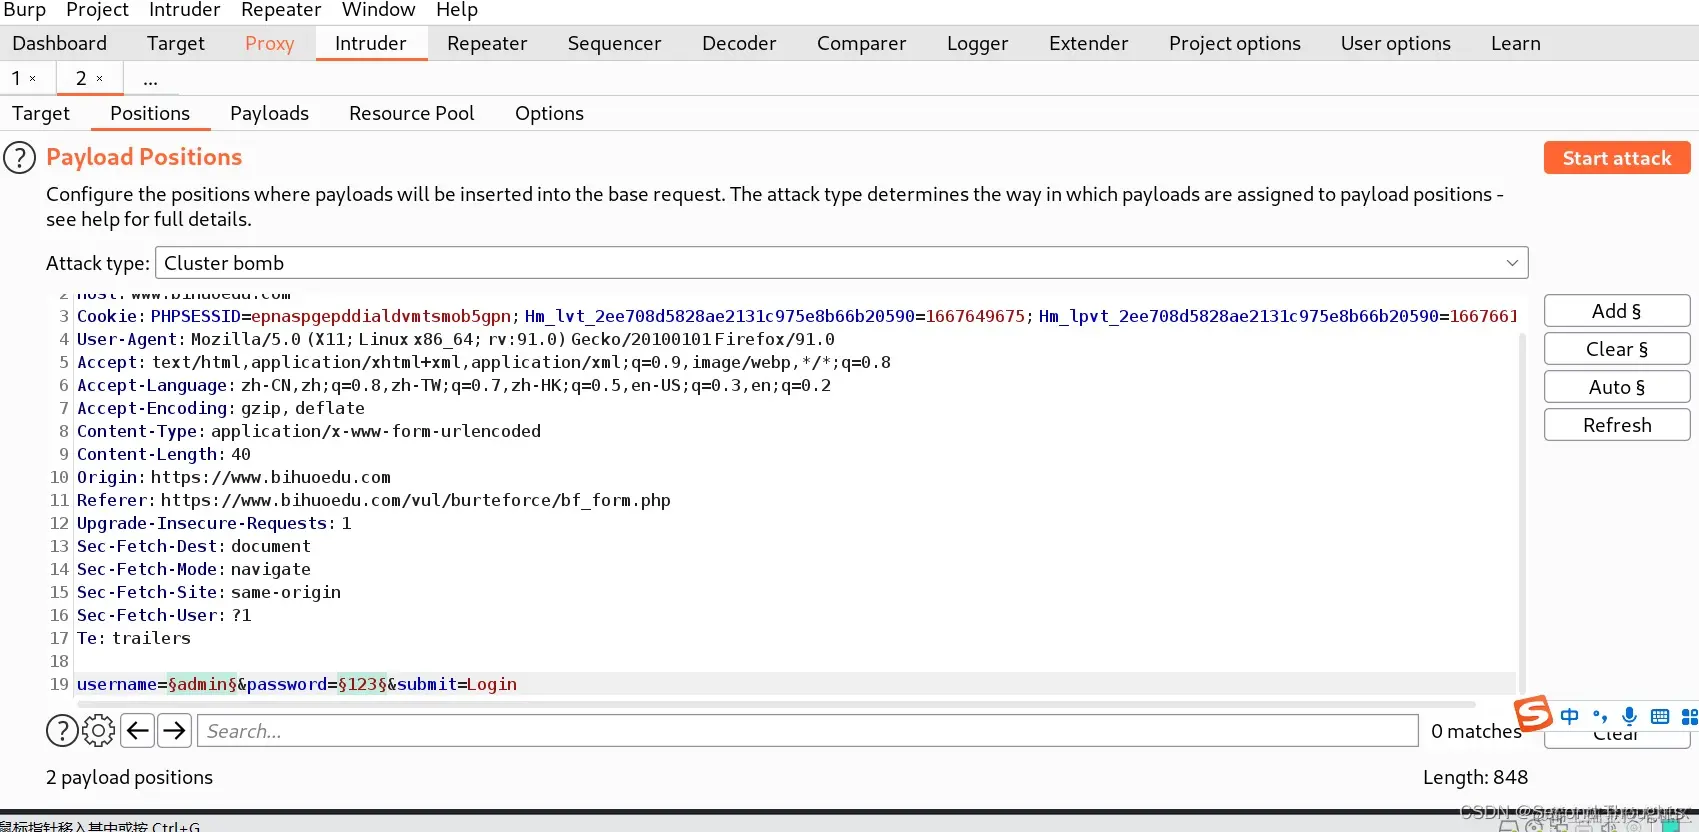
Task: Switch to the Logger tab
Action: click(978, 44)
